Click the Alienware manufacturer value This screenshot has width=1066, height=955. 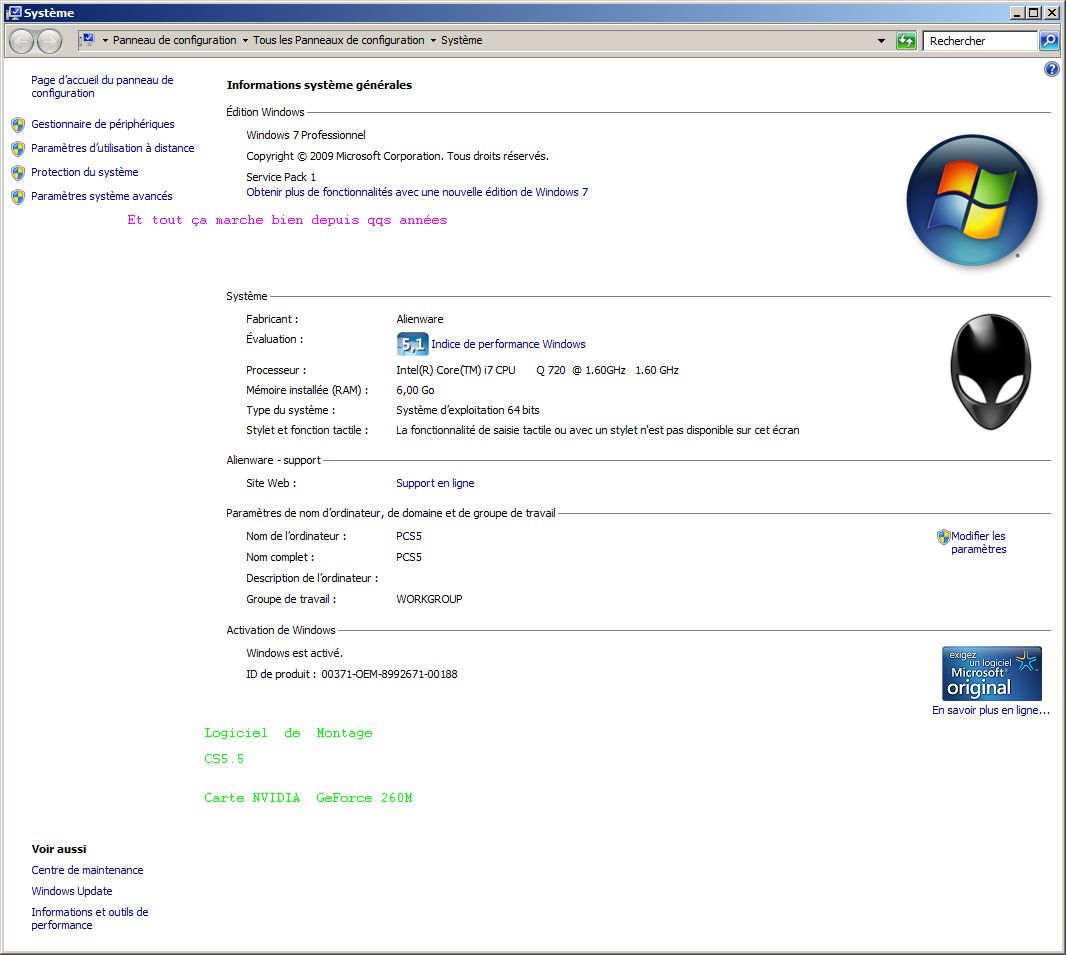(x=419, y=319)
